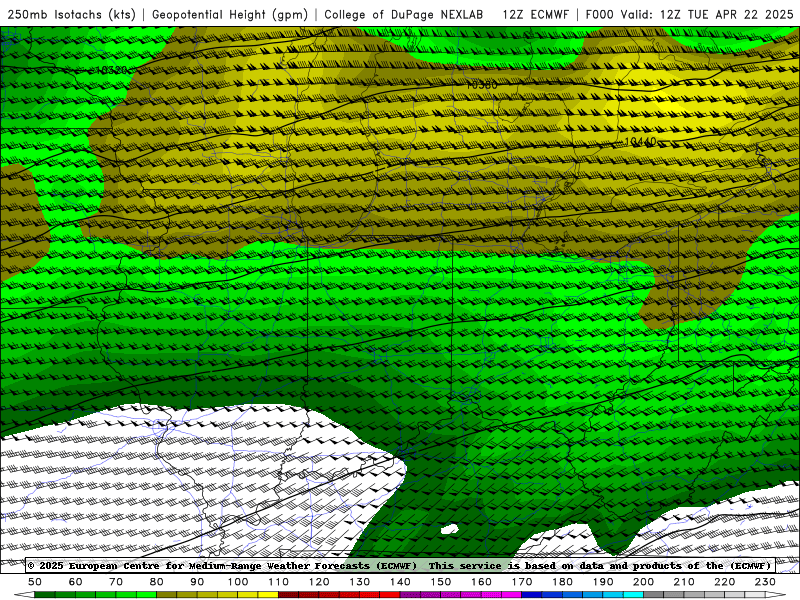Click the purple swatch right of 140

(x=410, y=595)
